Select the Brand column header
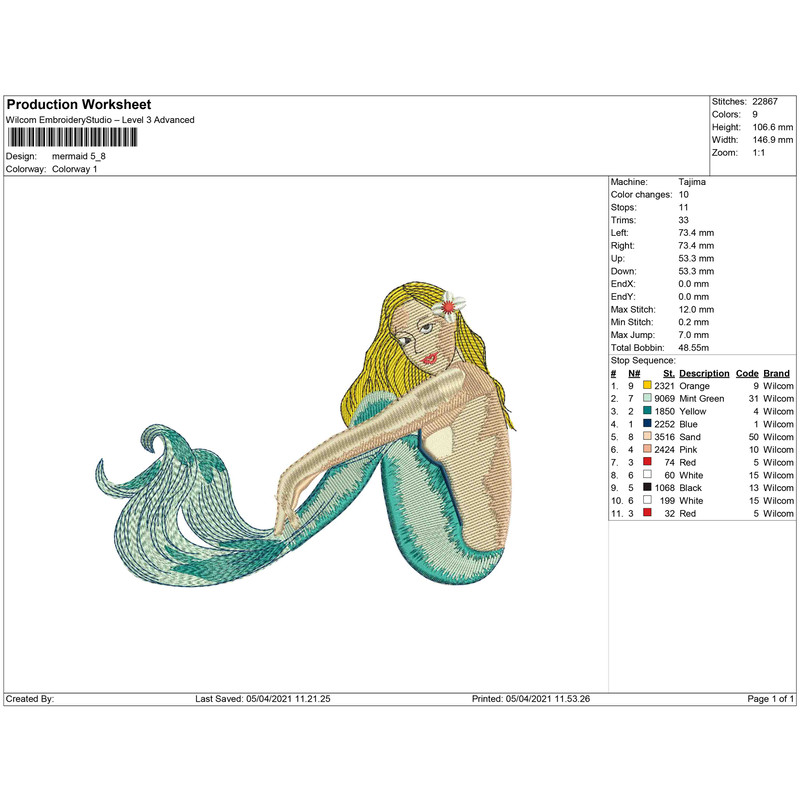Screen dimensions: 800x800 click(776, 373)
